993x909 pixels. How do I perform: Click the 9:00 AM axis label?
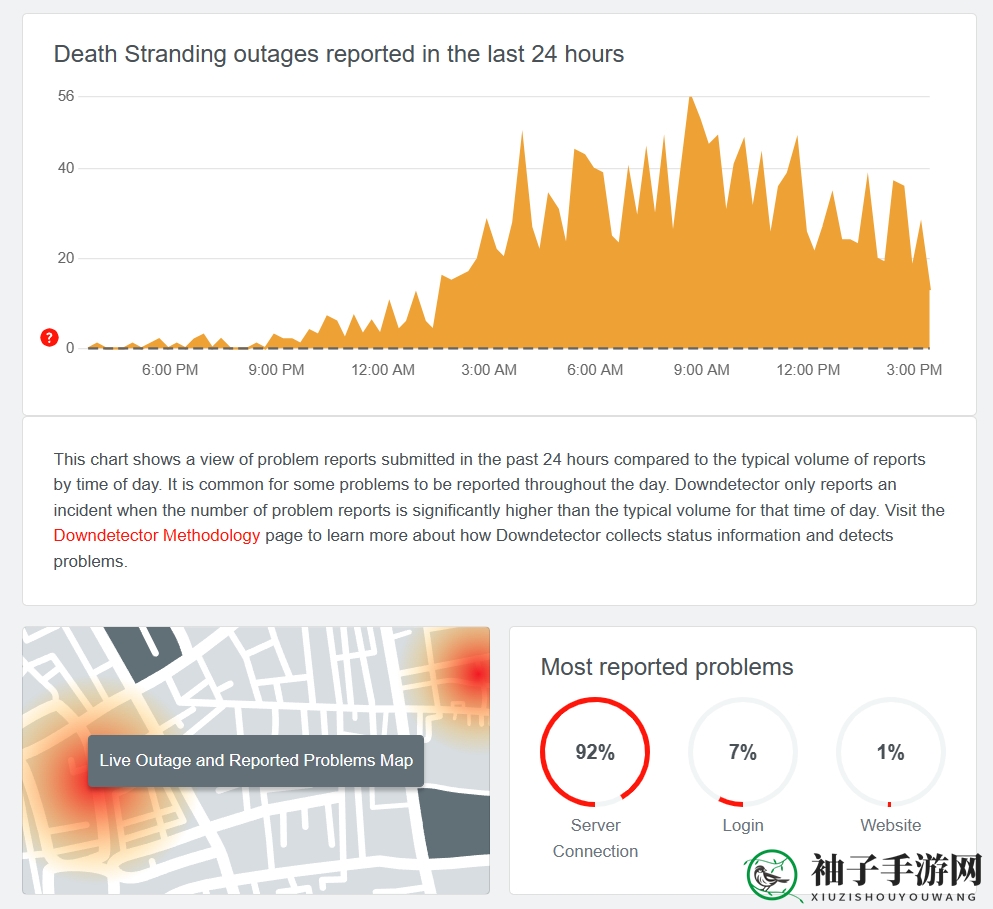pyautogui.click(x=701, y=370)
